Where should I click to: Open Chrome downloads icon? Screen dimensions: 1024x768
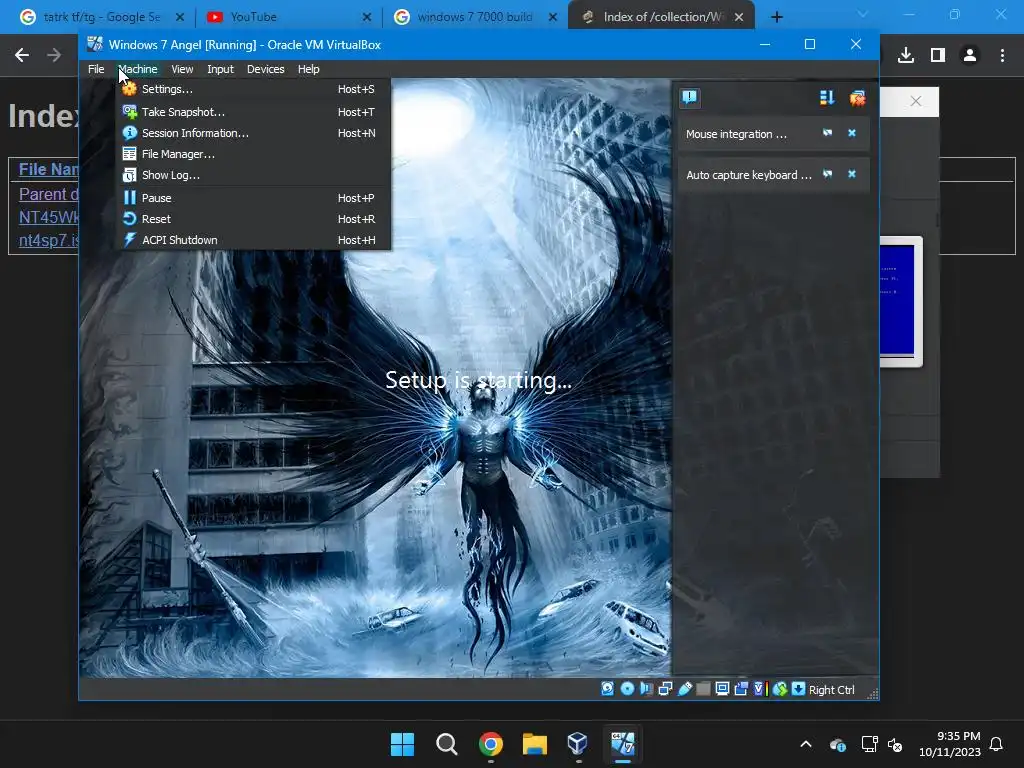(x=906, y=56)
